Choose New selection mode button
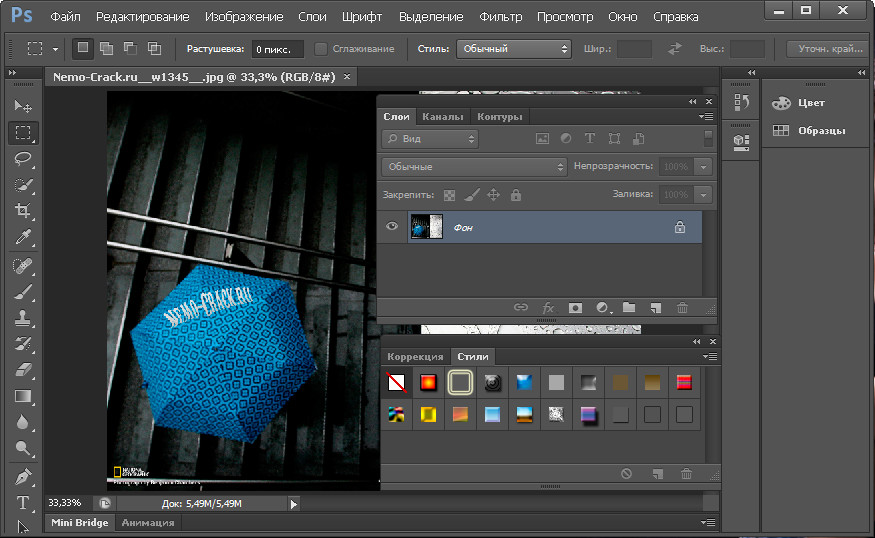This screenshot has height=538, width=875. point(83,49)
